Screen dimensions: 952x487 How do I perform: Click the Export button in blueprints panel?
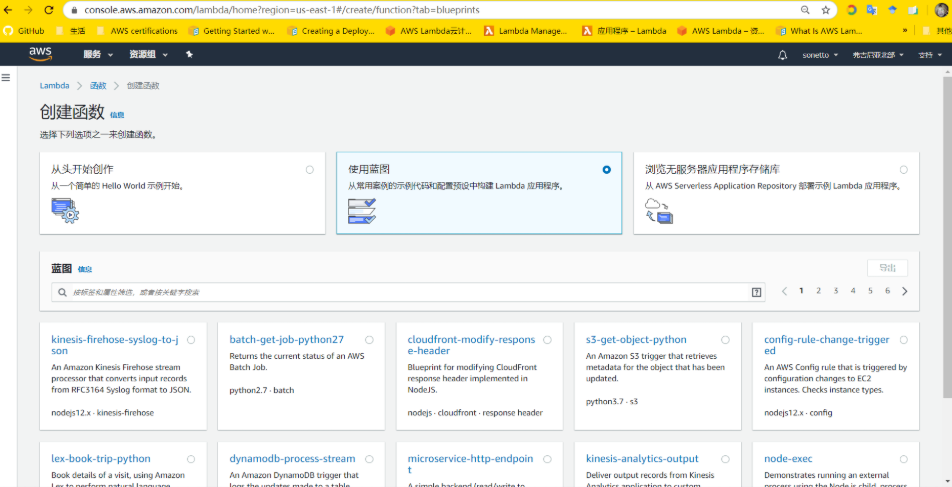click(888, 268)
